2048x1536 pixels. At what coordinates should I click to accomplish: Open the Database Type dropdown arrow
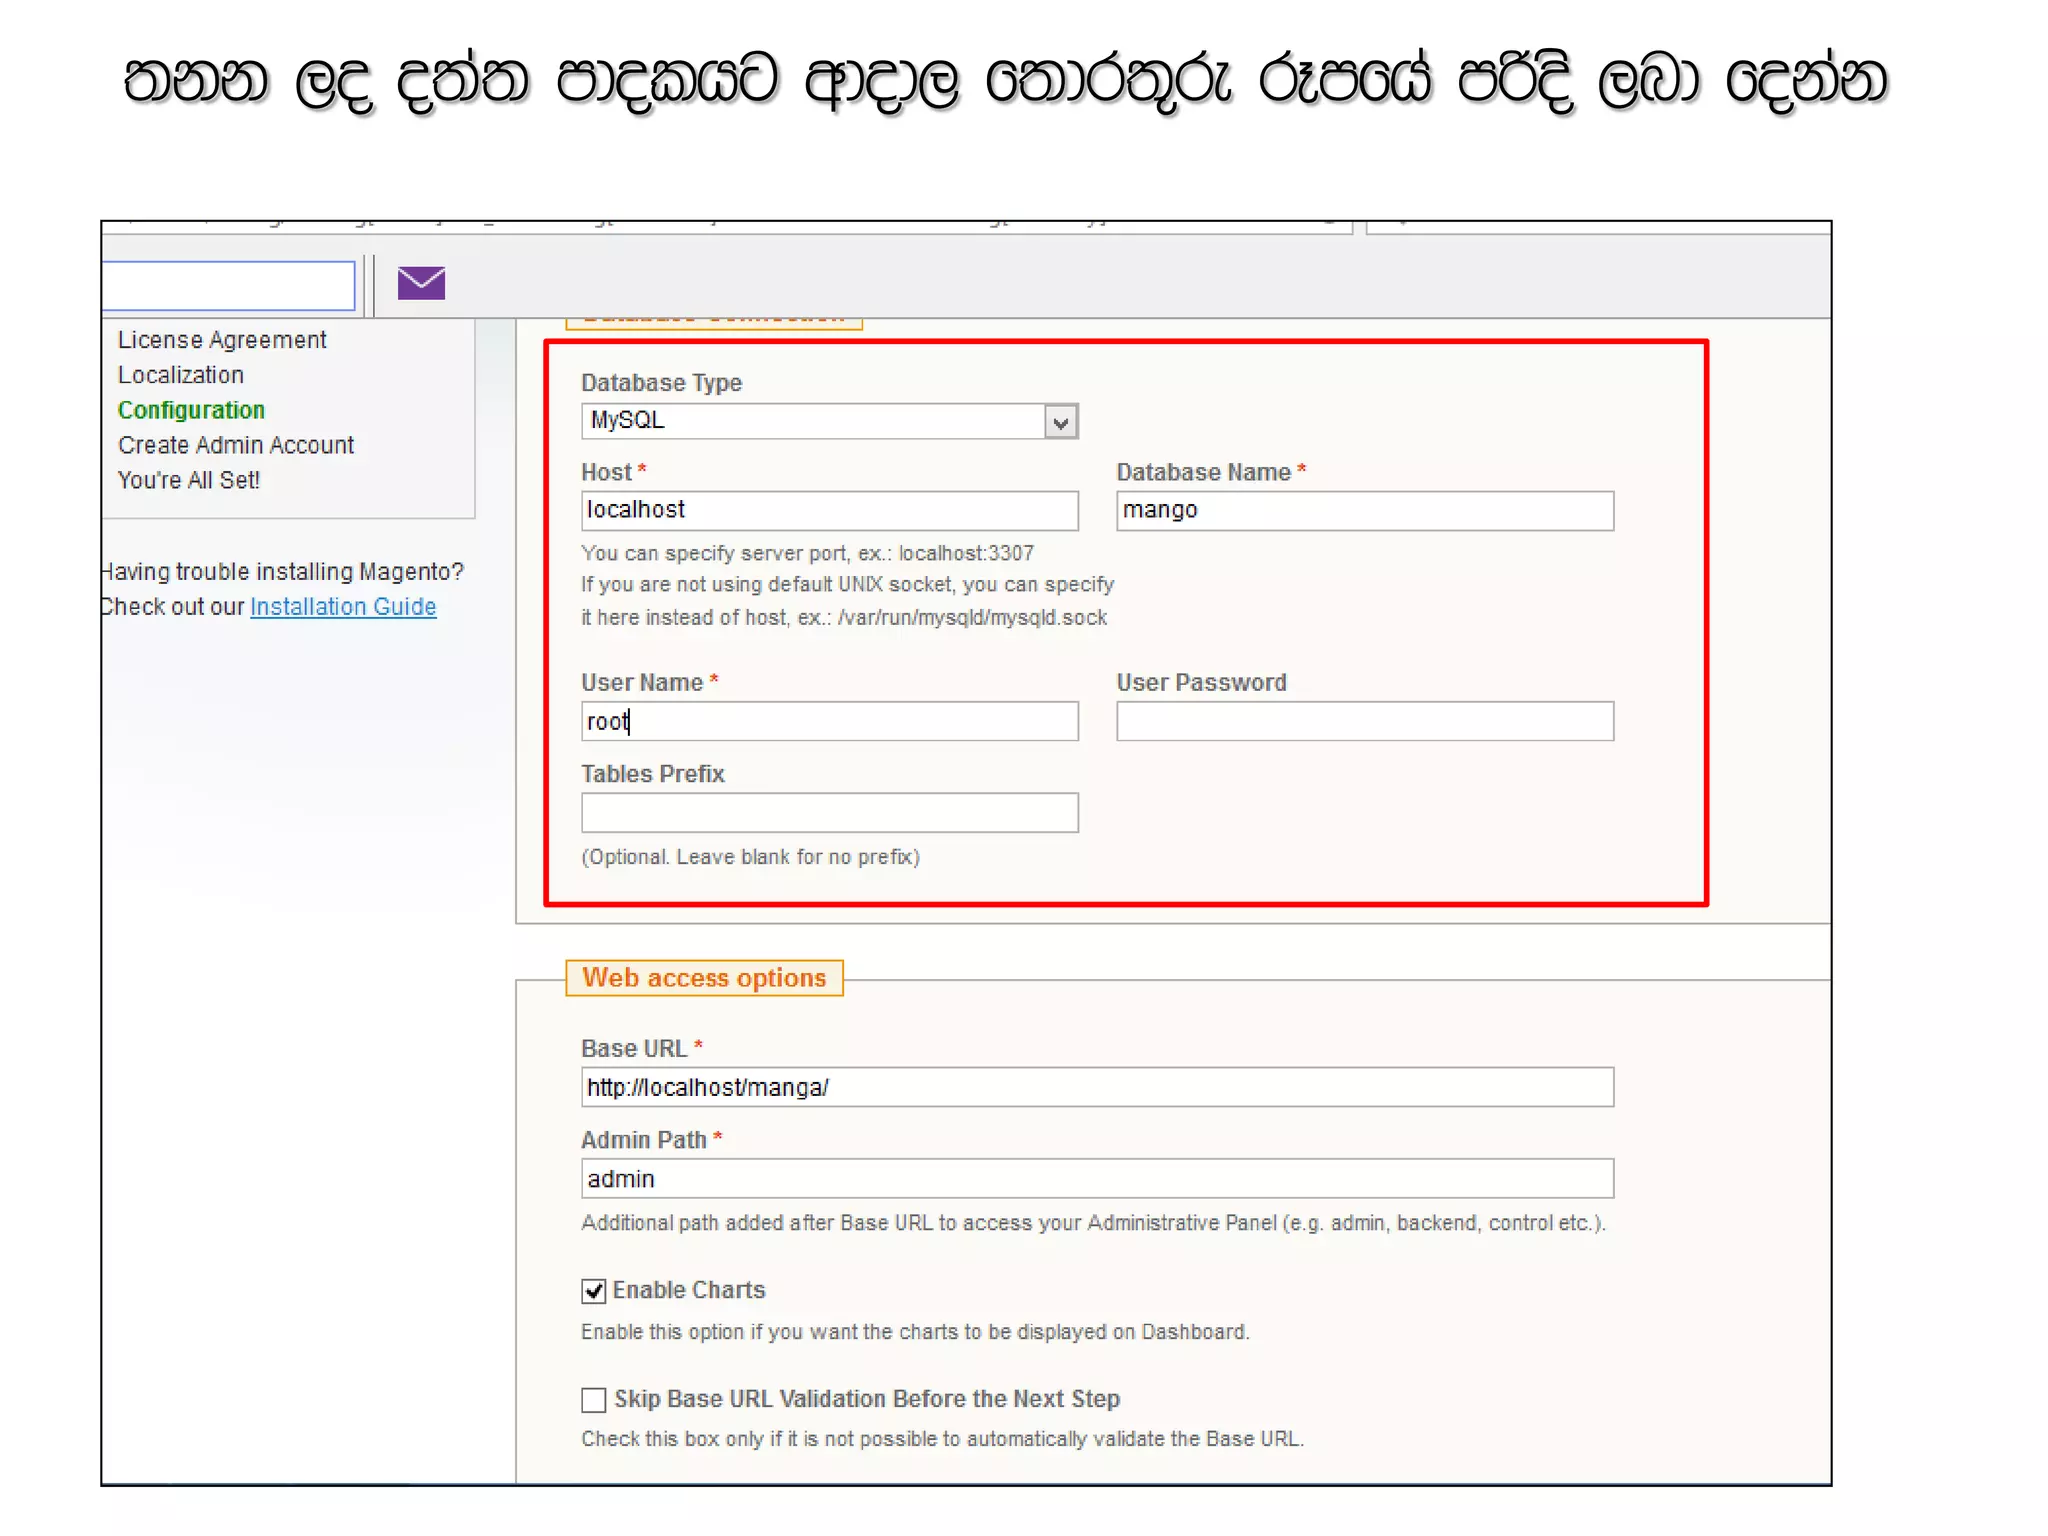point(1060,422)
